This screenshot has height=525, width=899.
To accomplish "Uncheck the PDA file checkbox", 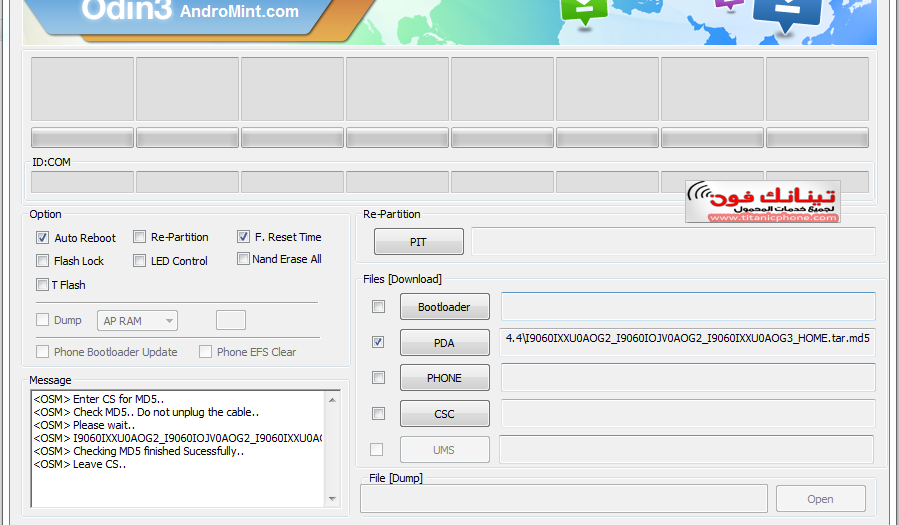I will pos(378,342).
